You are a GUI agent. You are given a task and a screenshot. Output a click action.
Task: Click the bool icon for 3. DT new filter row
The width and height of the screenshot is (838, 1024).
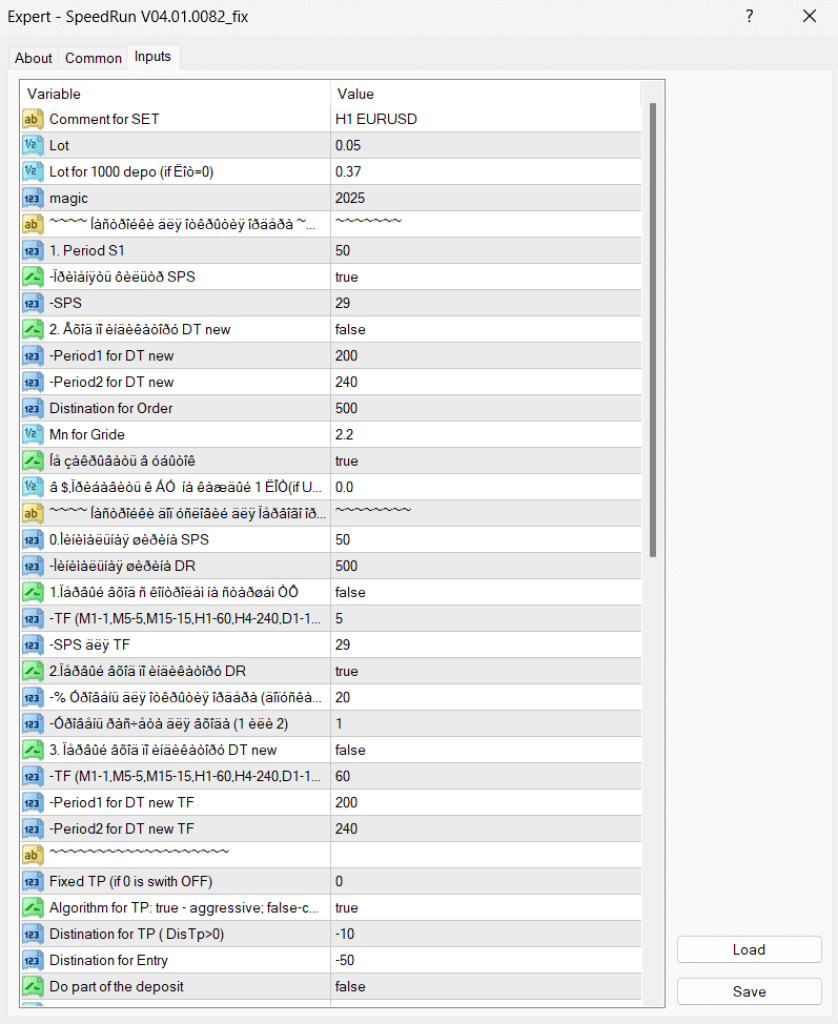click(x=32, y=750)
